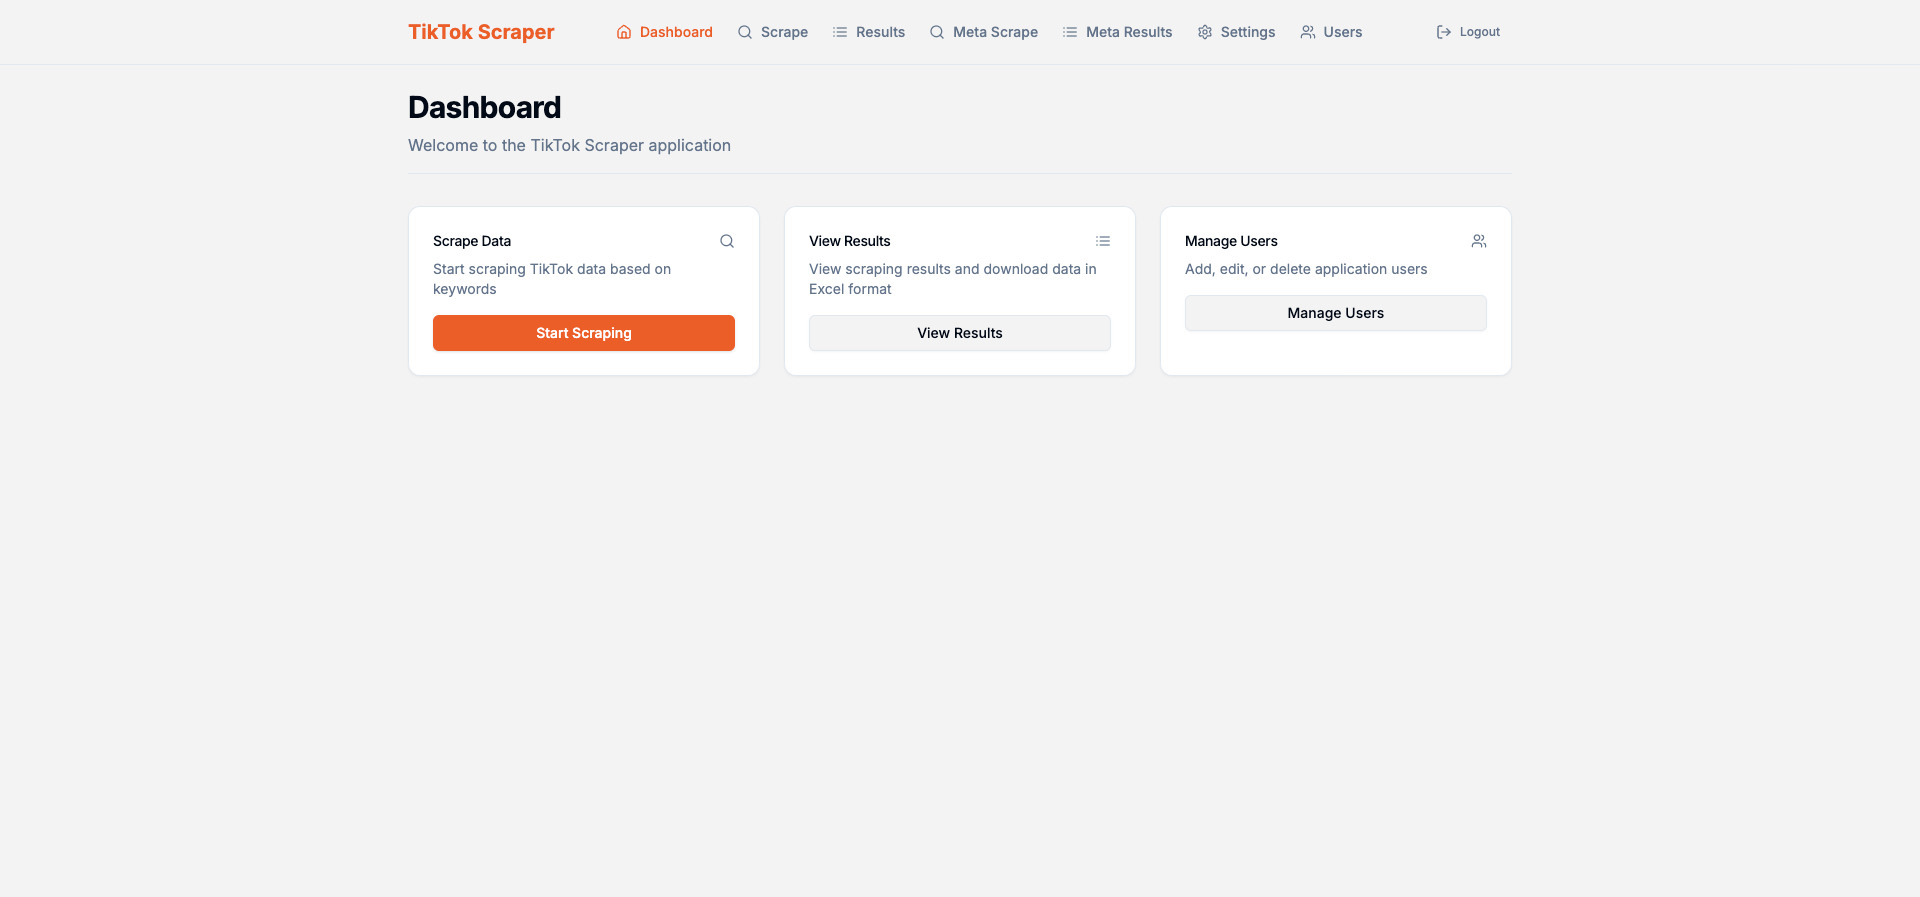Click the TikTok Scraper logo link
The width and height of the screenshot is (1920, 897).
[x=481, y=32]
